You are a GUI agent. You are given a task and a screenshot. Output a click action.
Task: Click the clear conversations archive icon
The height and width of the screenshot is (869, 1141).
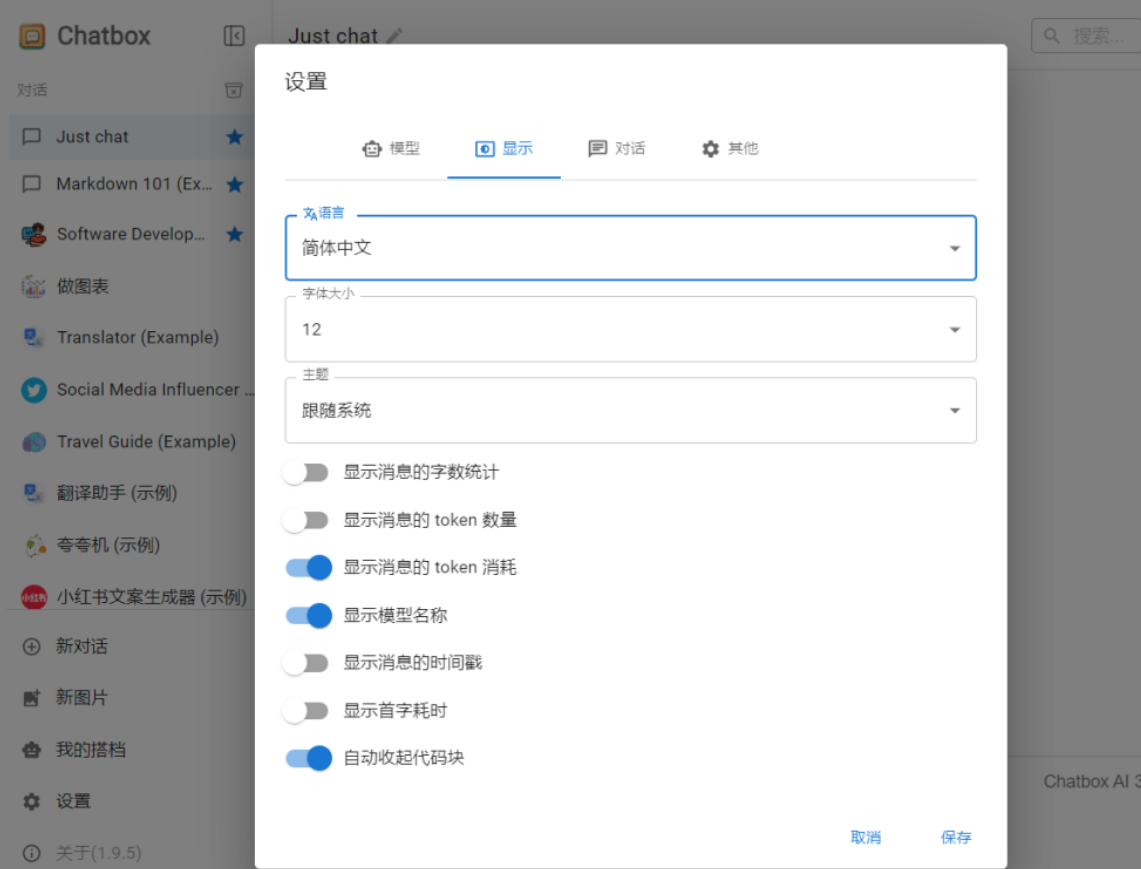point(234,90)
